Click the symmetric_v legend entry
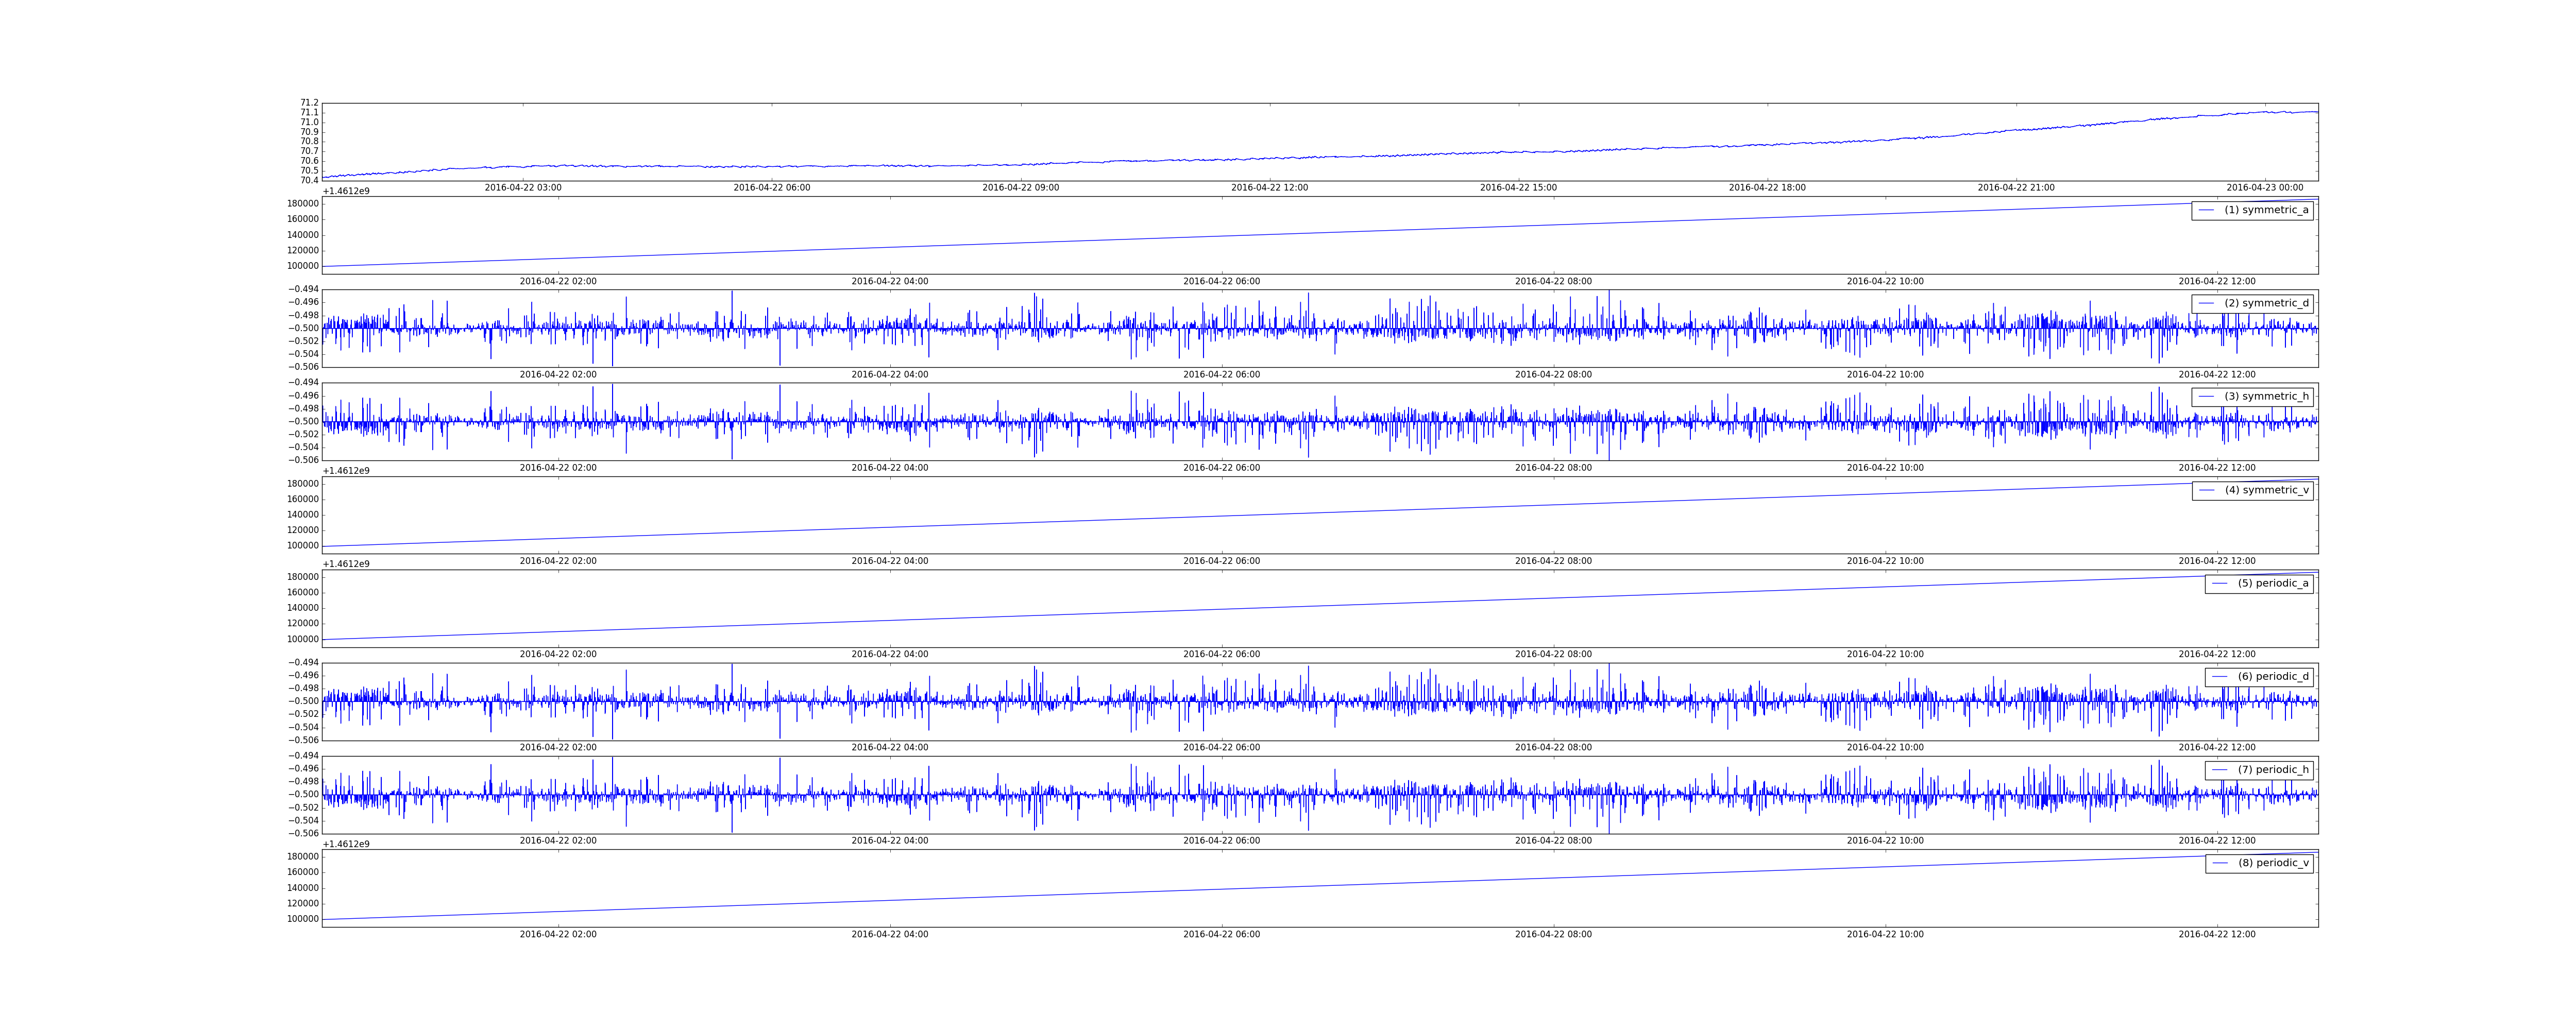This screenshot has width=2576, height=1030. tap(2266, 490)
